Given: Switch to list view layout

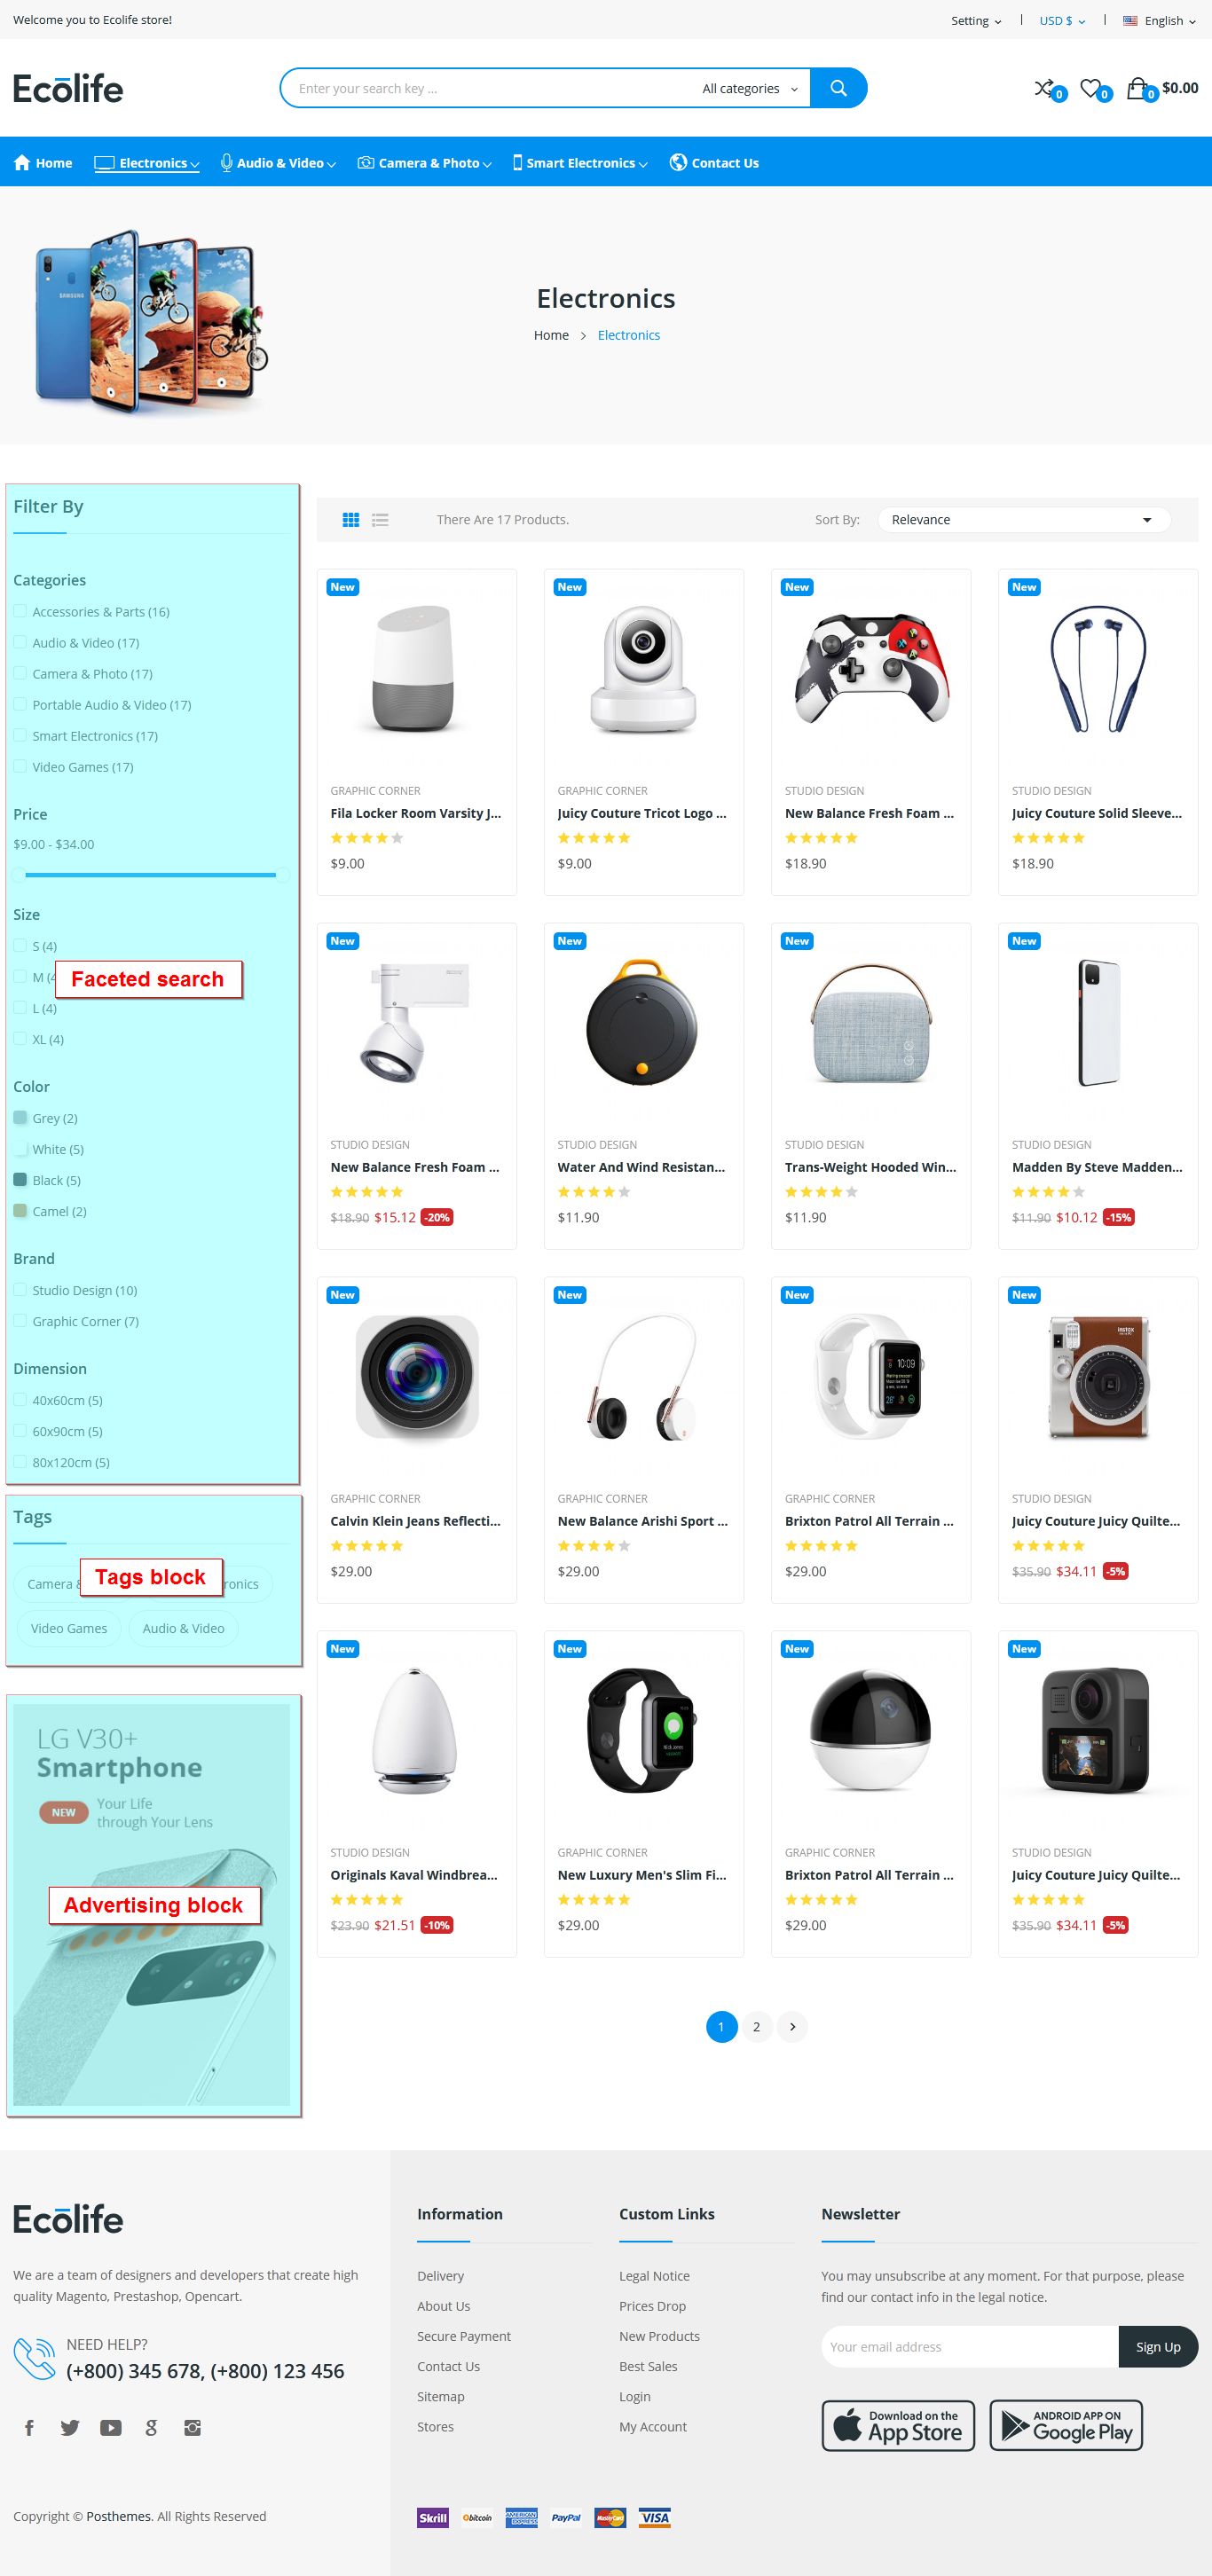Looking at the screenshot, I should coord(380,520).
